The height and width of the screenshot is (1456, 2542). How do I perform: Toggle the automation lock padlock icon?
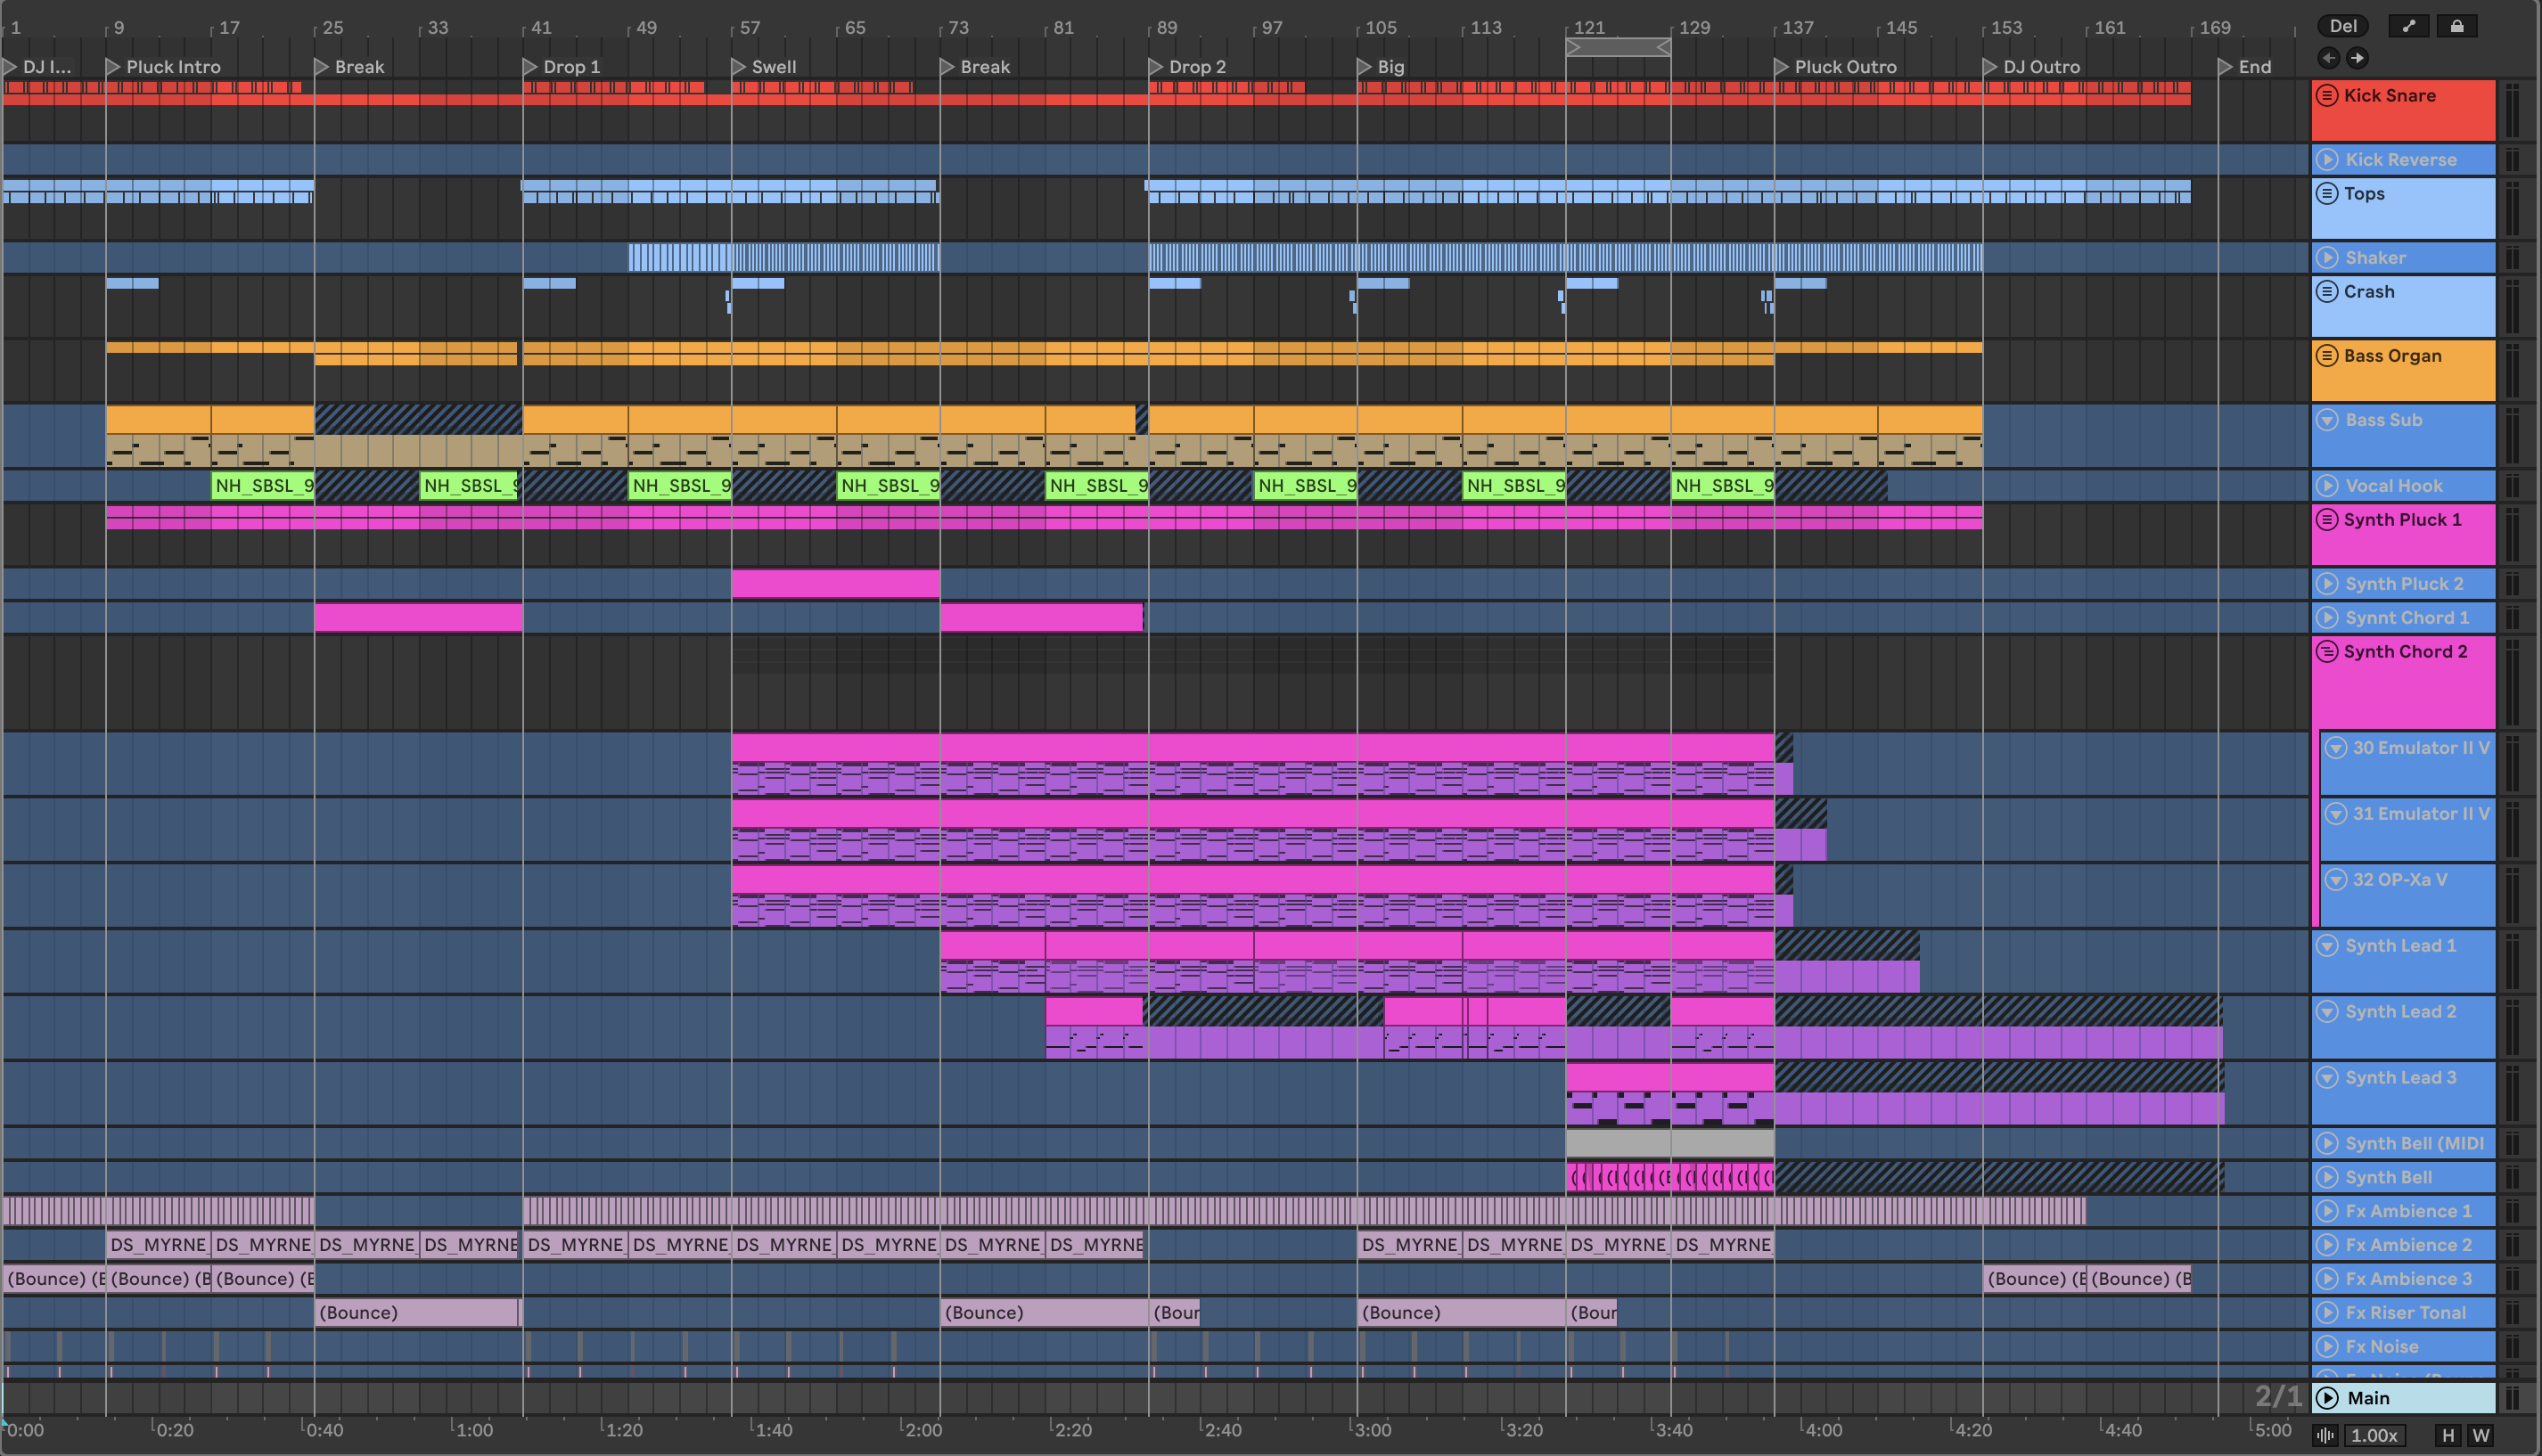[2456, 27]
